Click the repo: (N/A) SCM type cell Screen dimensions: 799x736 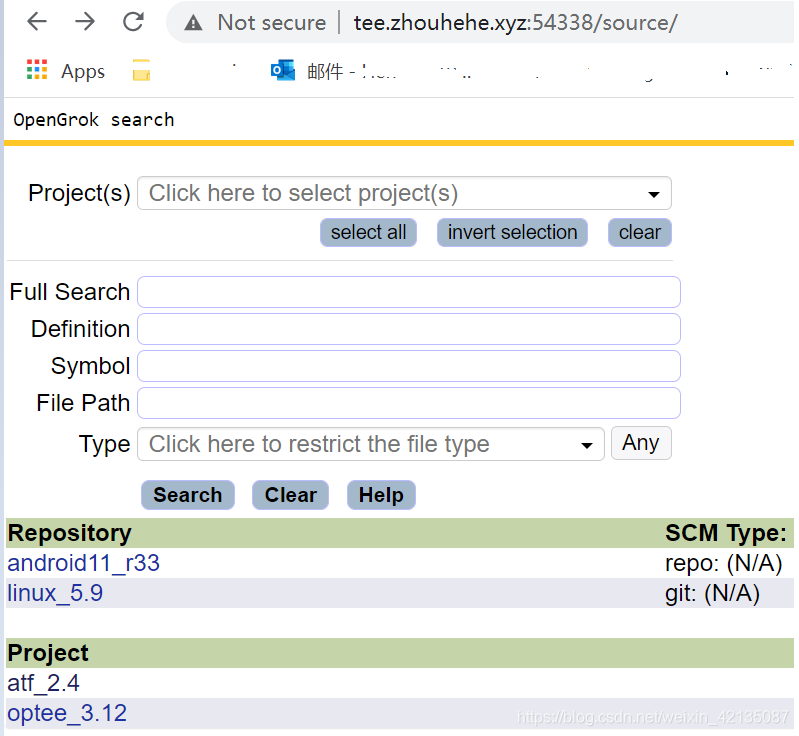[x=724, y=563]
